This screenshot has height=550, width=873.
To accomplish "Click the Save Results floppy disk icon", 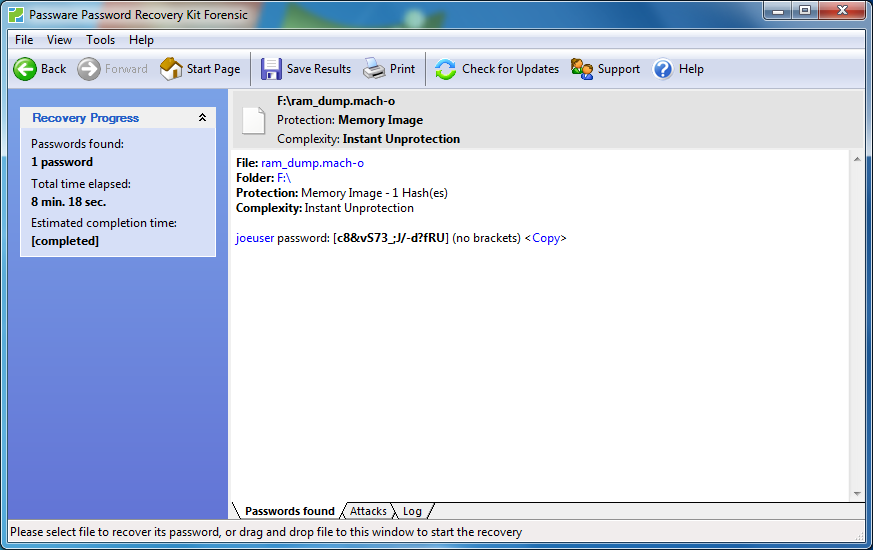I will [x=271, y=69].
